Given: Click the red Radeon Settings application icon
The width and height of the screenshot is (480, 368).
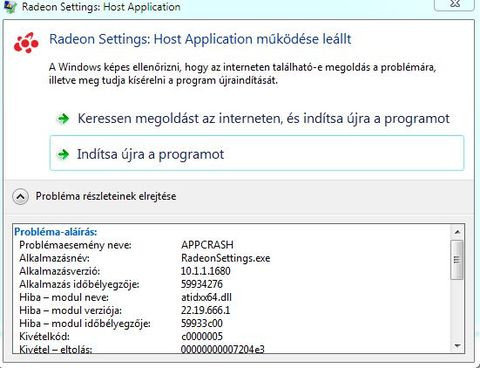Looking at the screenshot, I should (26, 43).
